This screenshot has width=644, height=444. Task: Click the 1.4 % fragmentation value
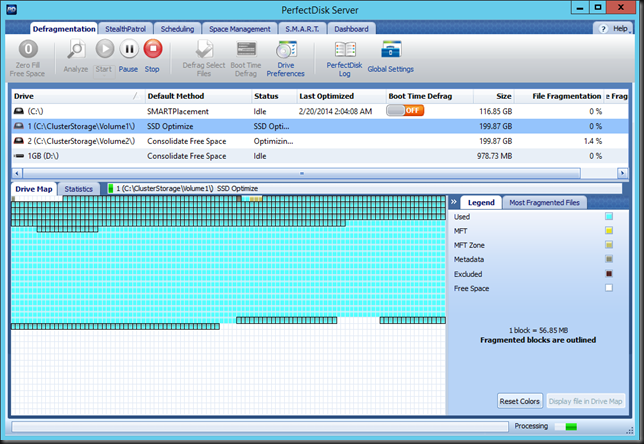tap(592, 141)
